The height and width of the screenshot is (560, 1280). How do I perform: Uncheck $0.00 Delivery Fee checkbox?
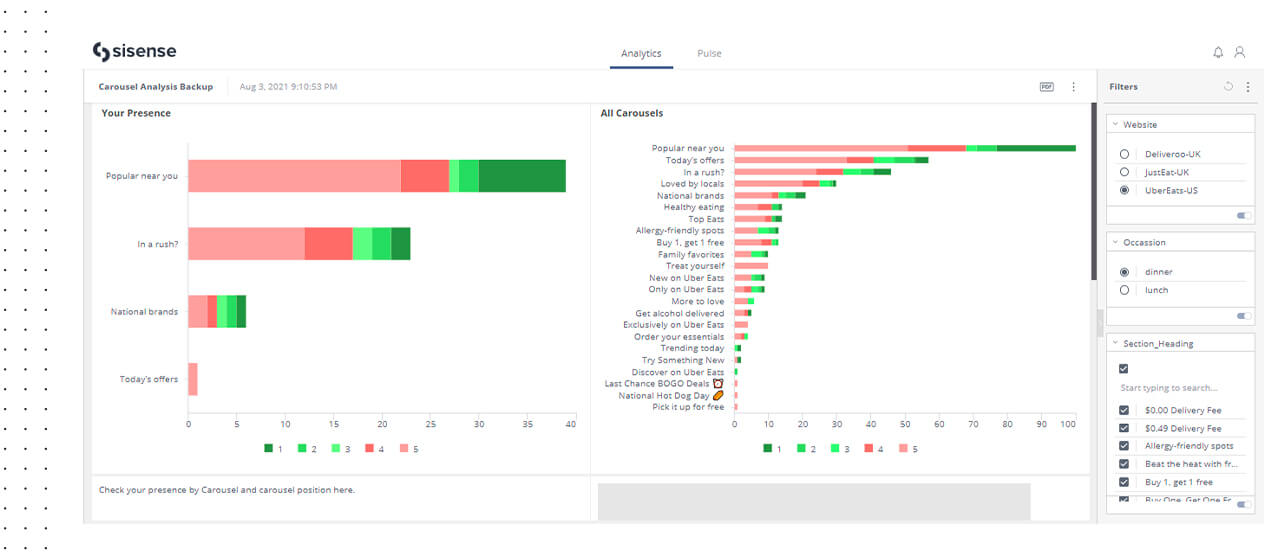[1124, 410]
